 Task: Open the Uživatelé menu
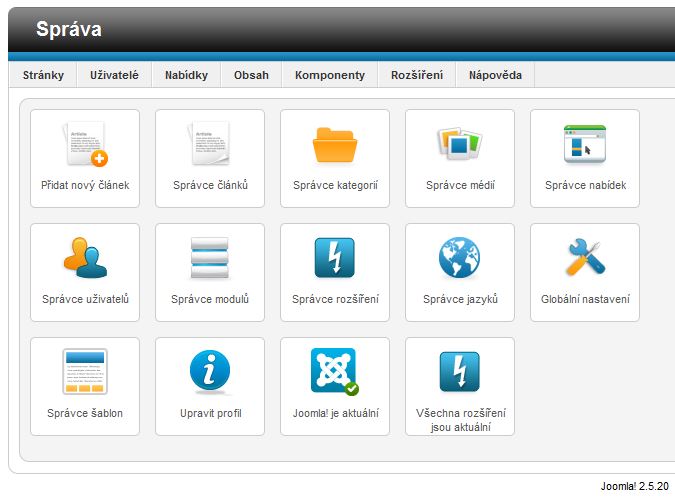[x=115, y=75]
